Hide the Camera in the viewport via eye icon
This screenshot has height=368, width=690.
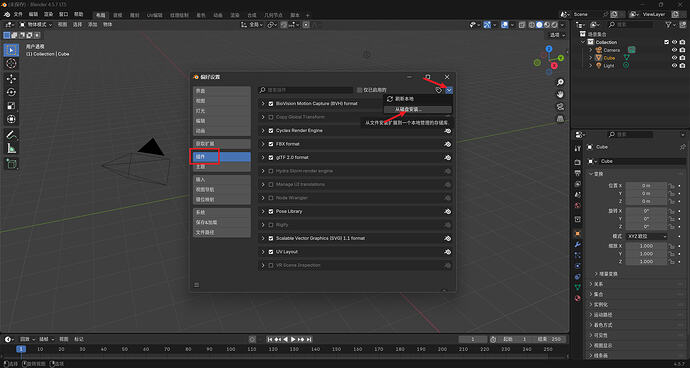[x=674, y=50]
